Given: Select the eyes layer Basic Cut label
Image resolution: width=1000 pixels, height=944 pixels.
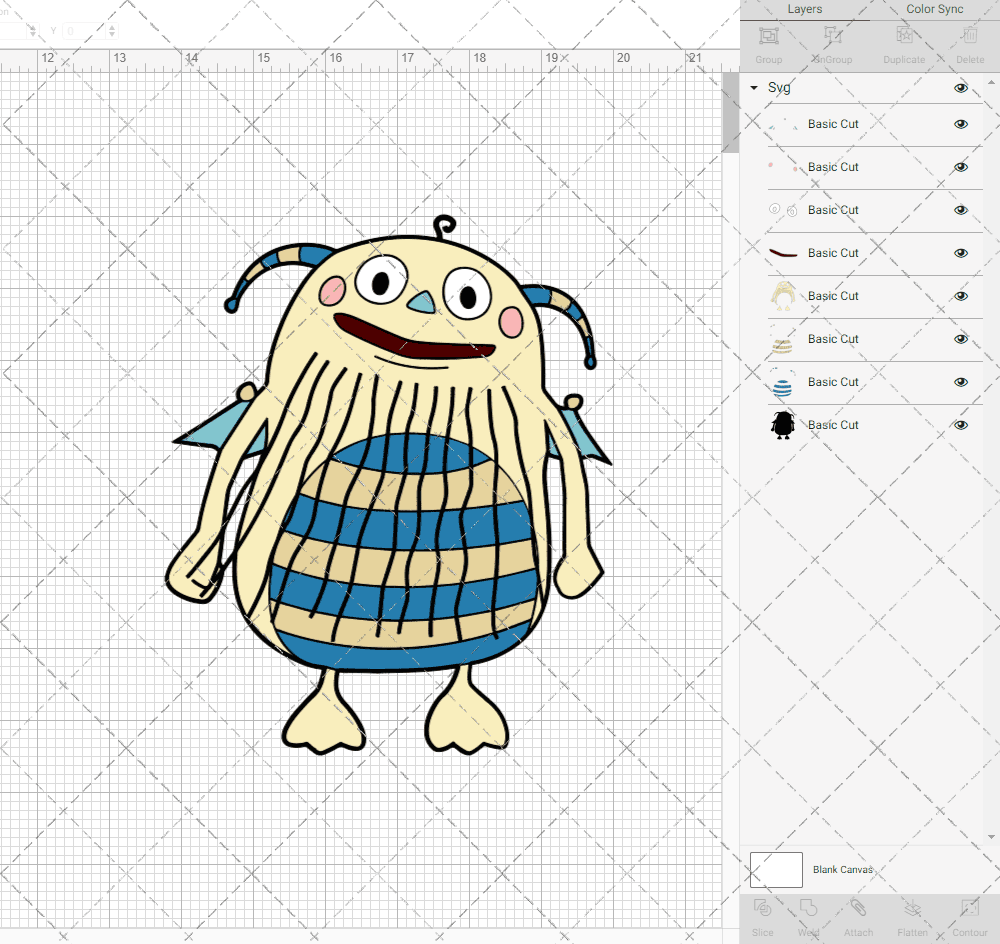Looking at the screenshot, I should (x=833, y=210).
